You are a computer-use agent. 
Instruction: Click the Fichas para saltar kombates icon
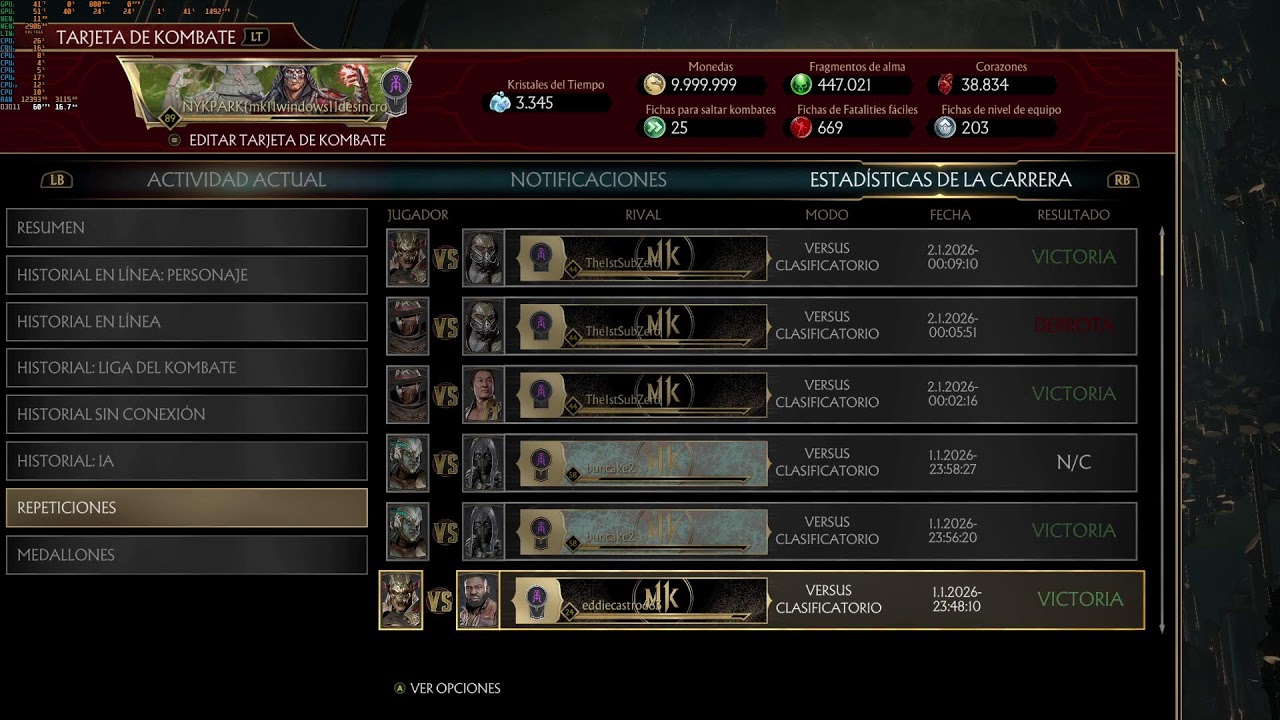coord(654,127)
